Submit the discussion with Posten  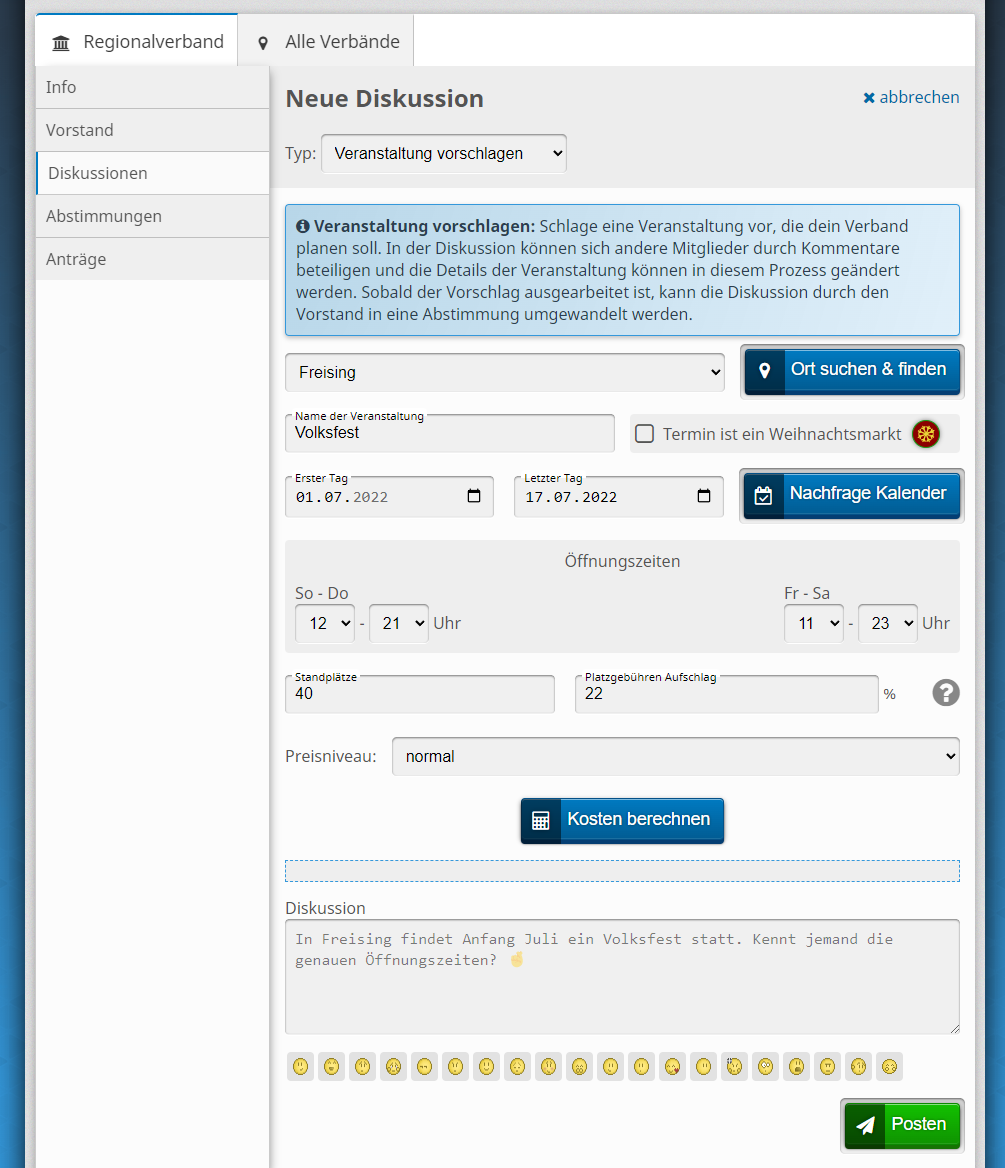pyautogui.click(x=902, y=1124)
